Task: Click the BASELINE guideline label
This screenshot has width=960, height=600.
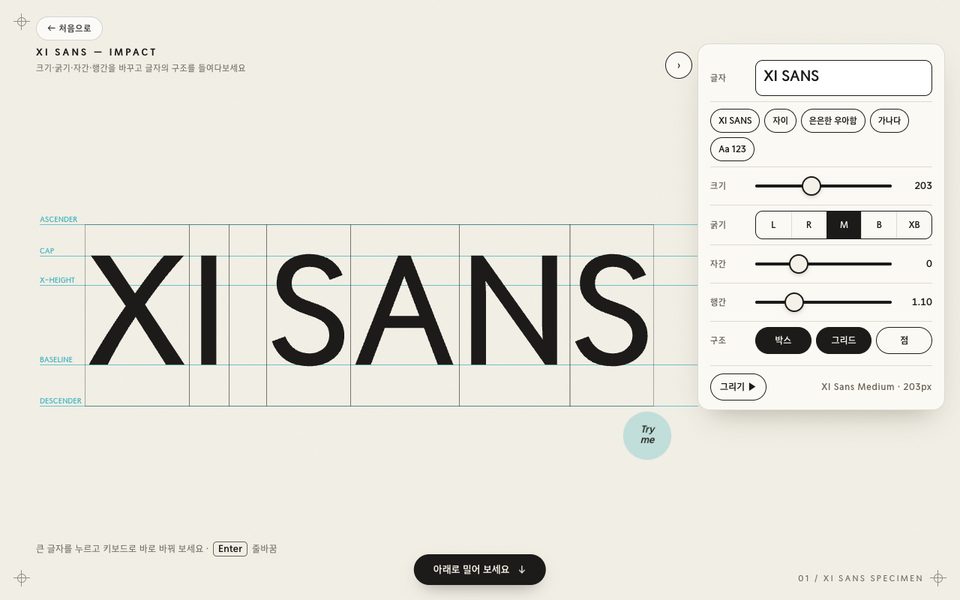Action: (56, 360)
